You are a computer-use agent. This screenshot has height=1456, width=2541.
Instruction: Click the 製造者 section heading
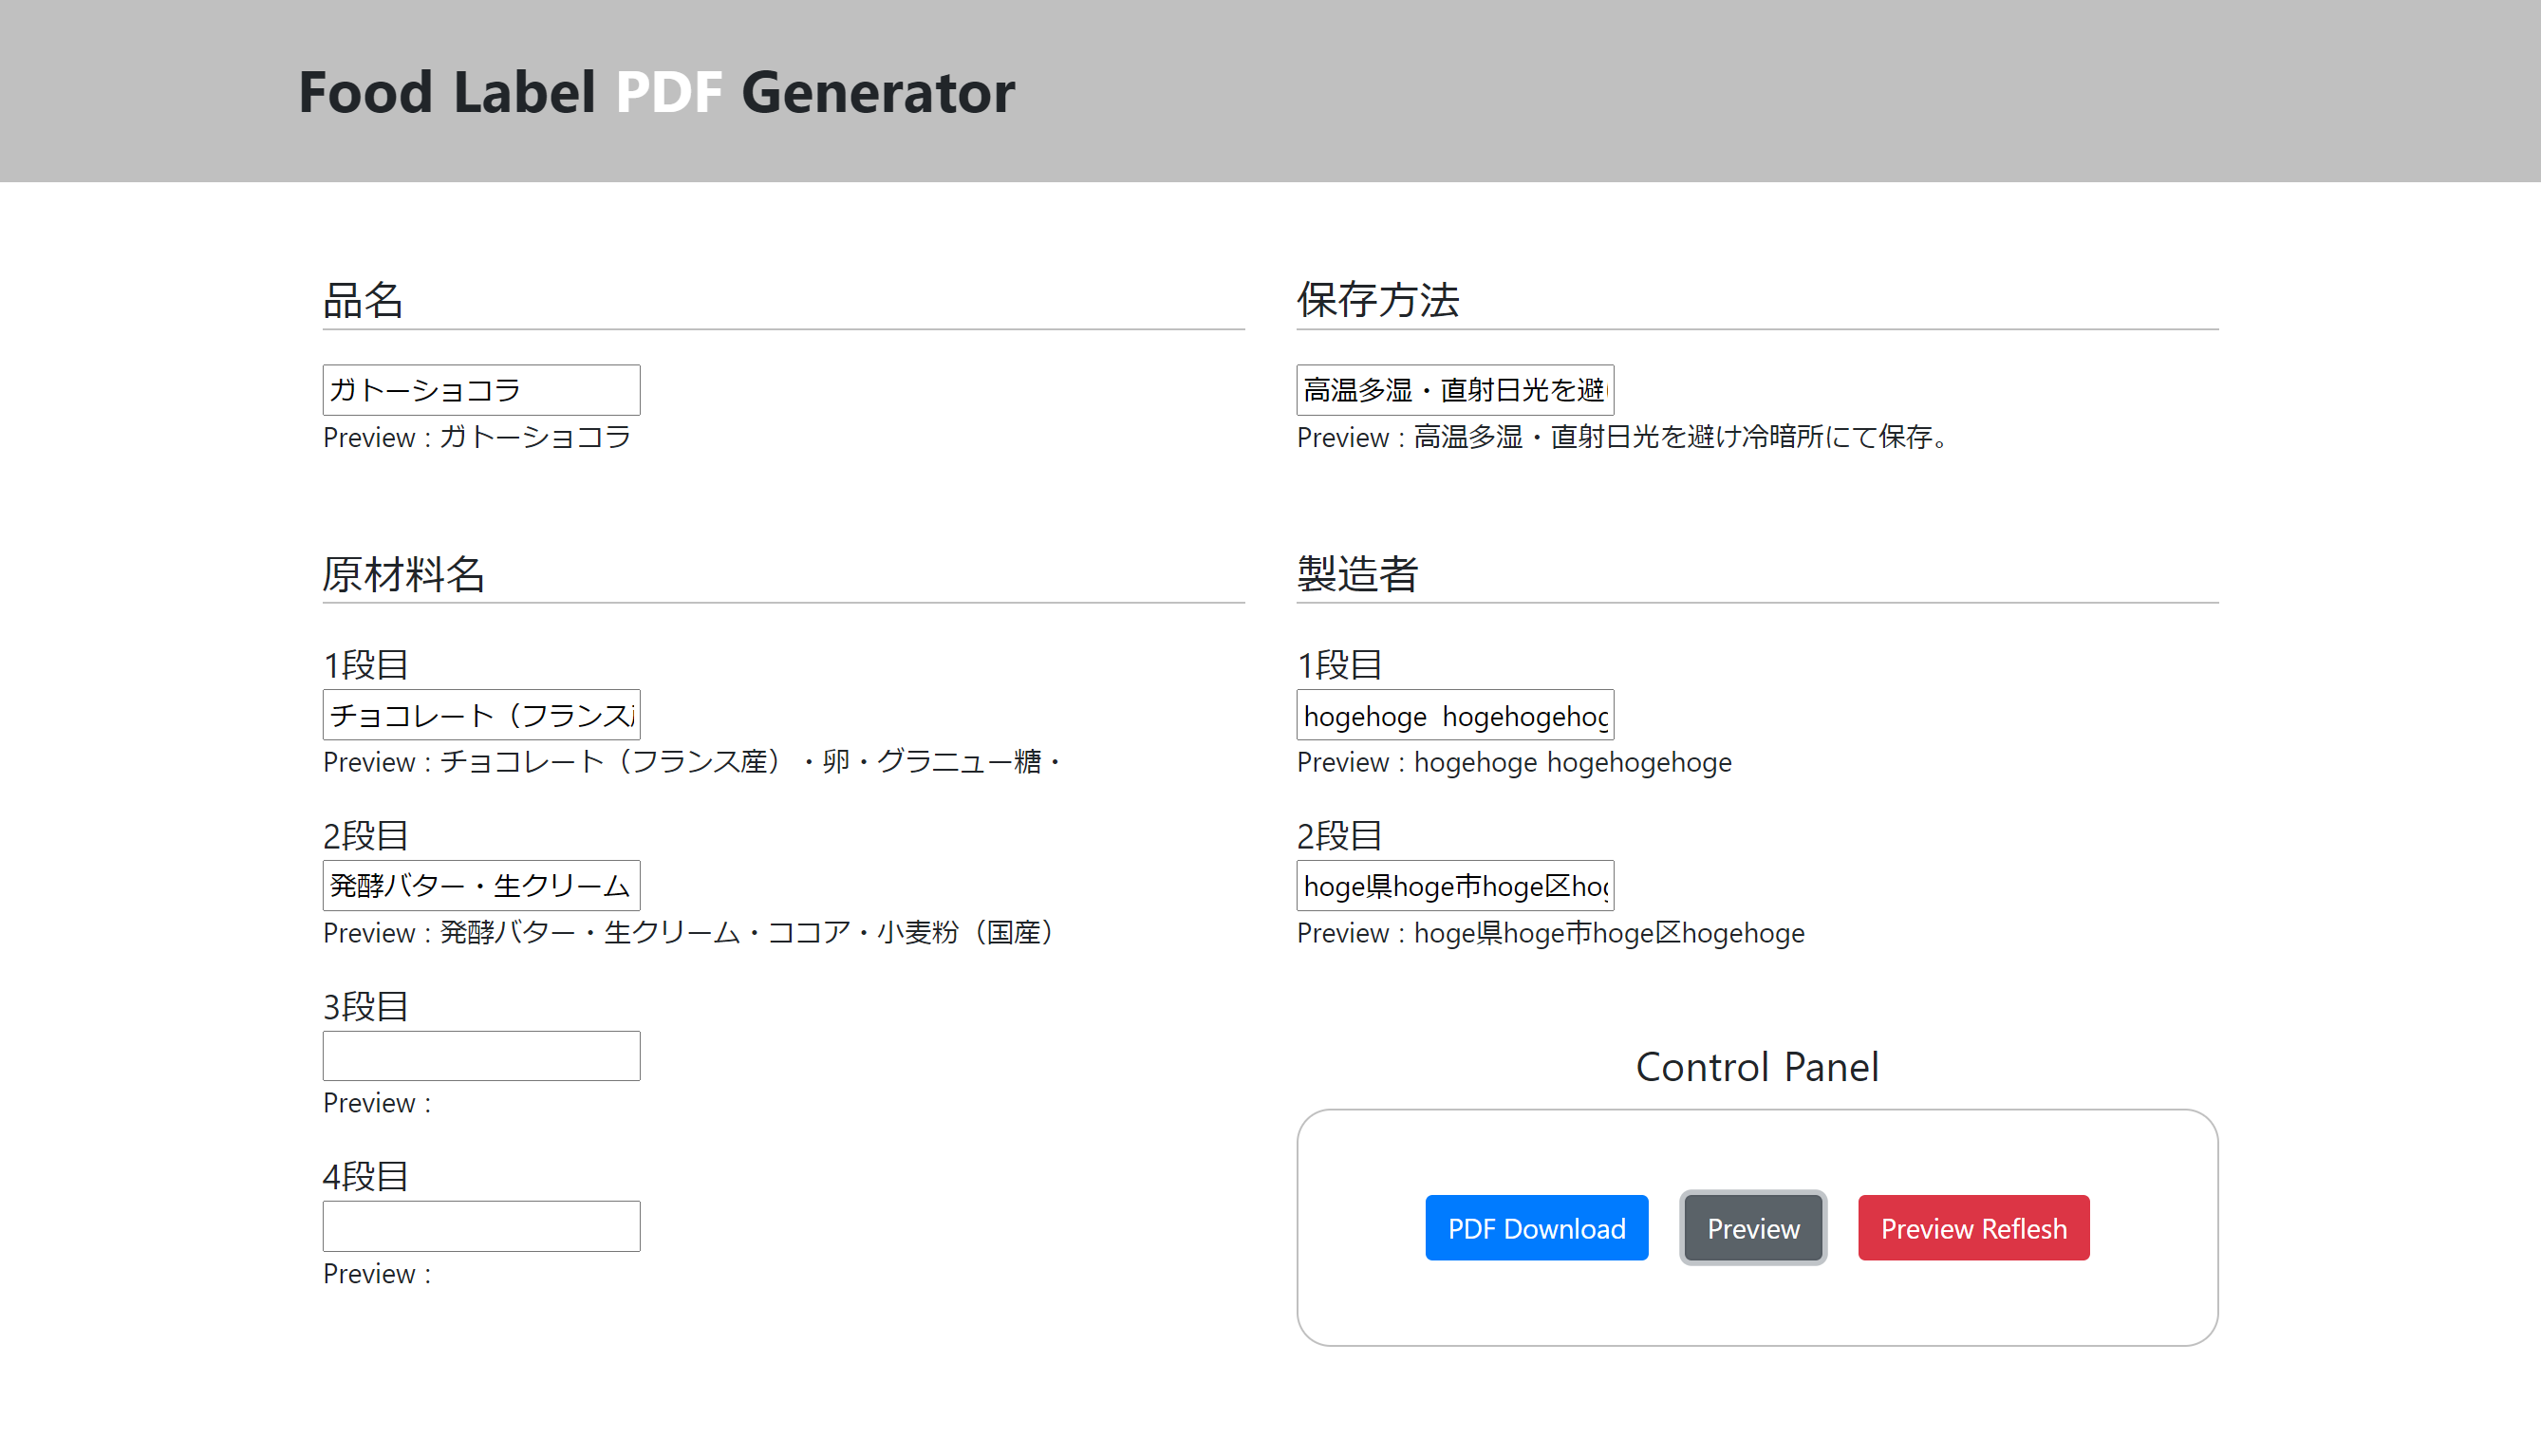click(x=1357, y=574)
